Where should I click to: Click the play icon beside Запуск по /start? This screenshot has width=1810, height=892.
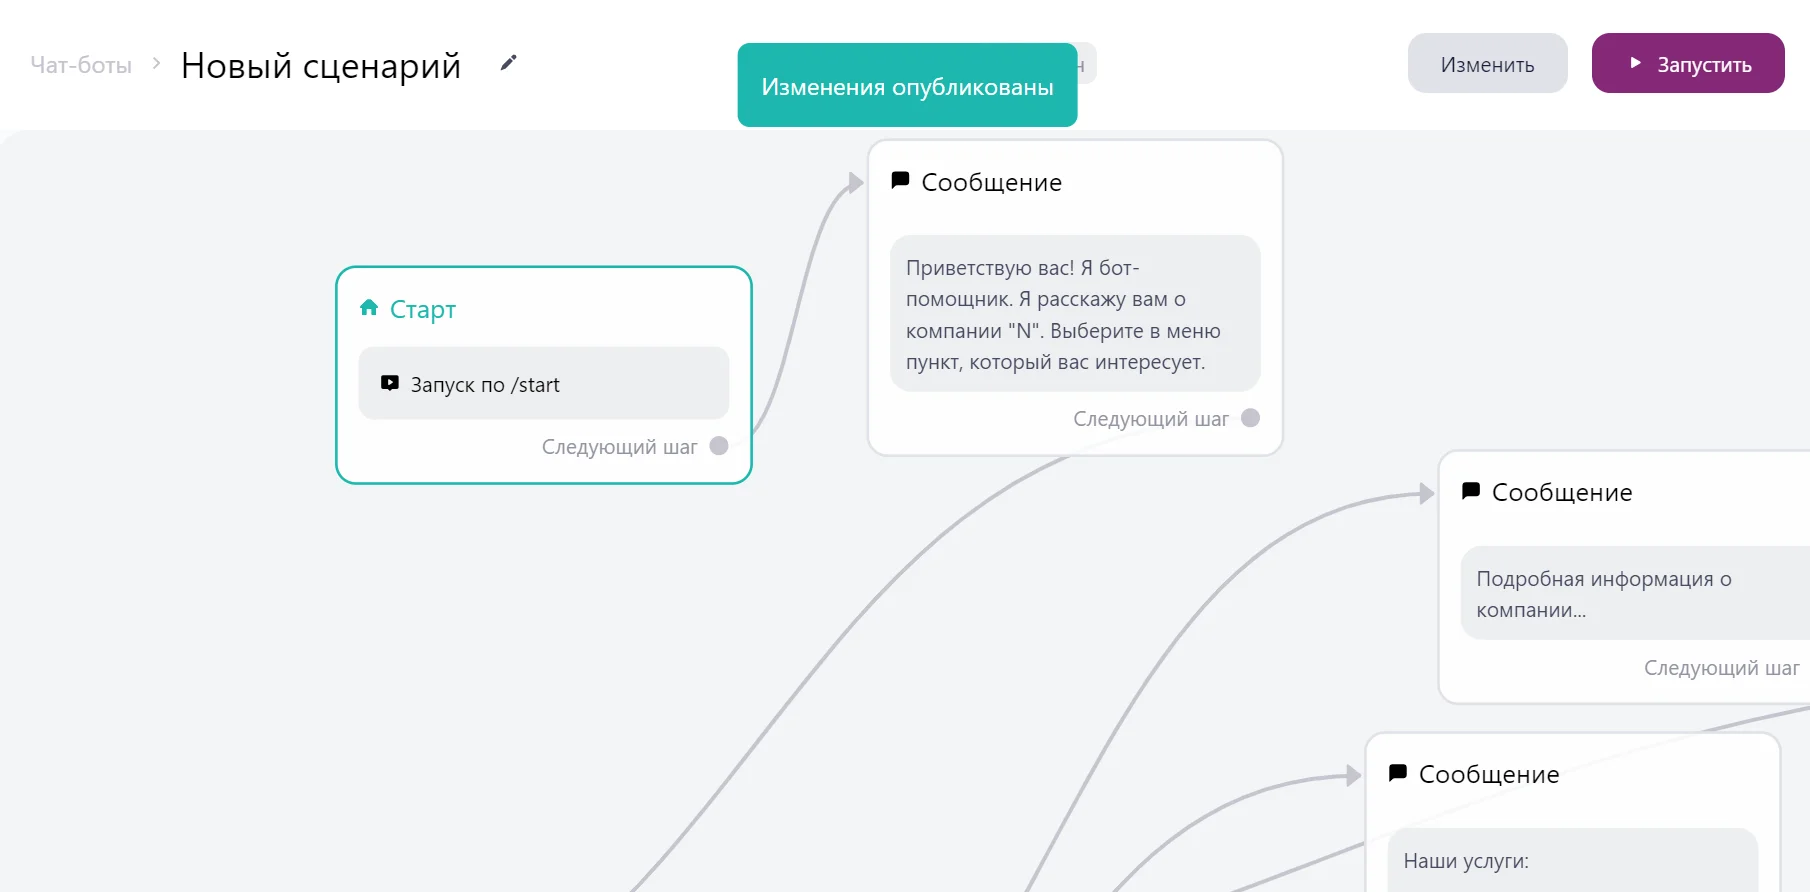coord(390,383)
